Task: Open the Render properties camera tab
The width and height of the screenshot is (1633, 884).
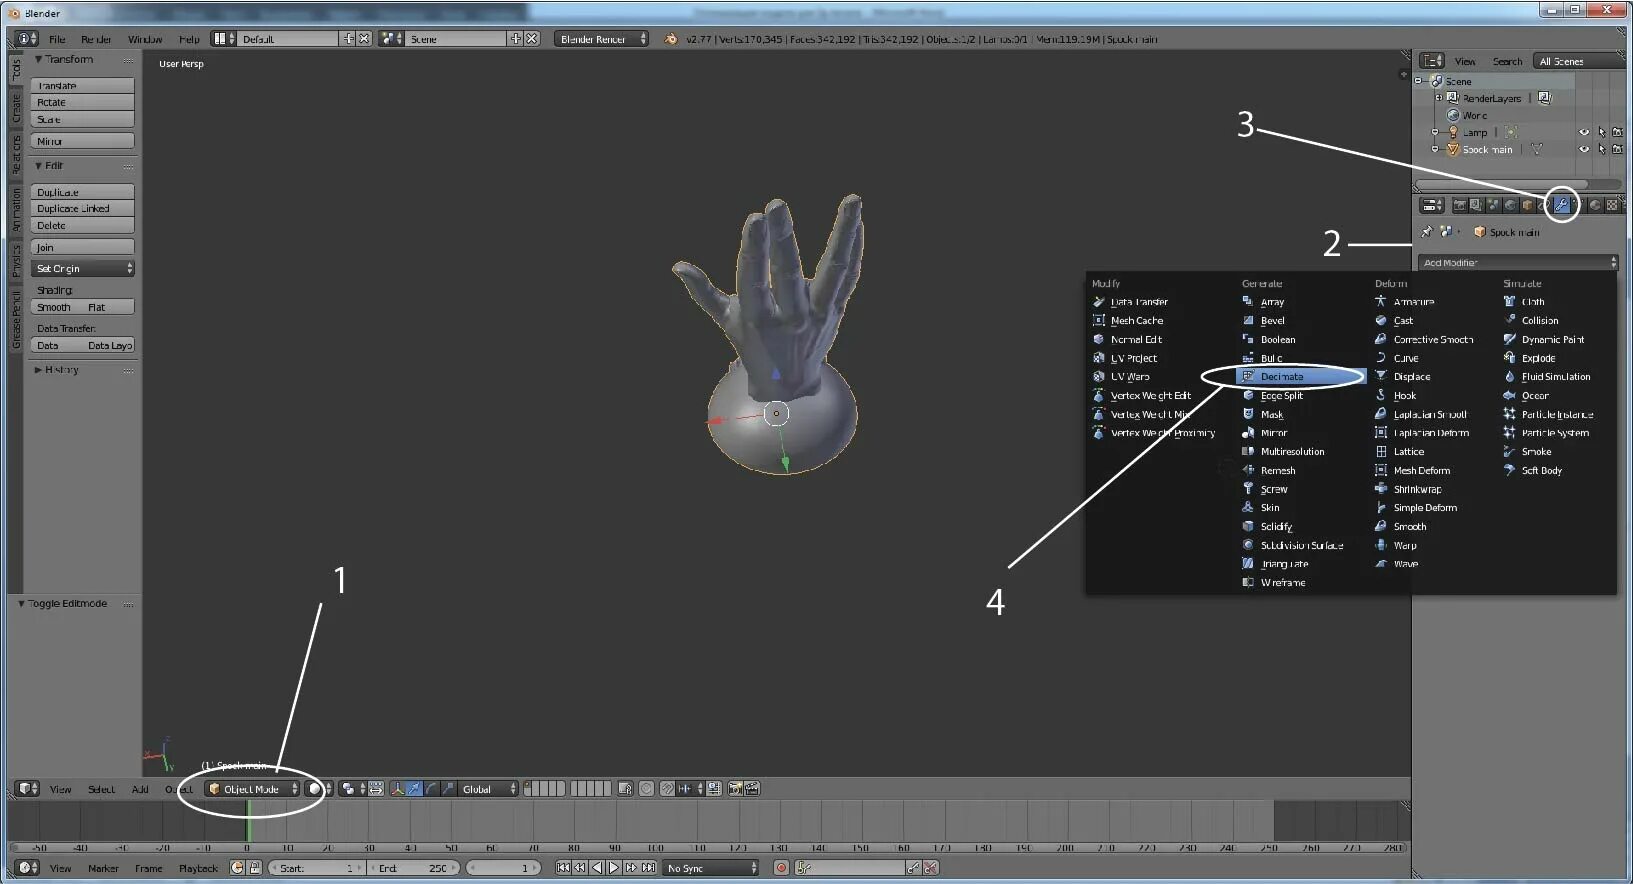Action: point(1460,205)
